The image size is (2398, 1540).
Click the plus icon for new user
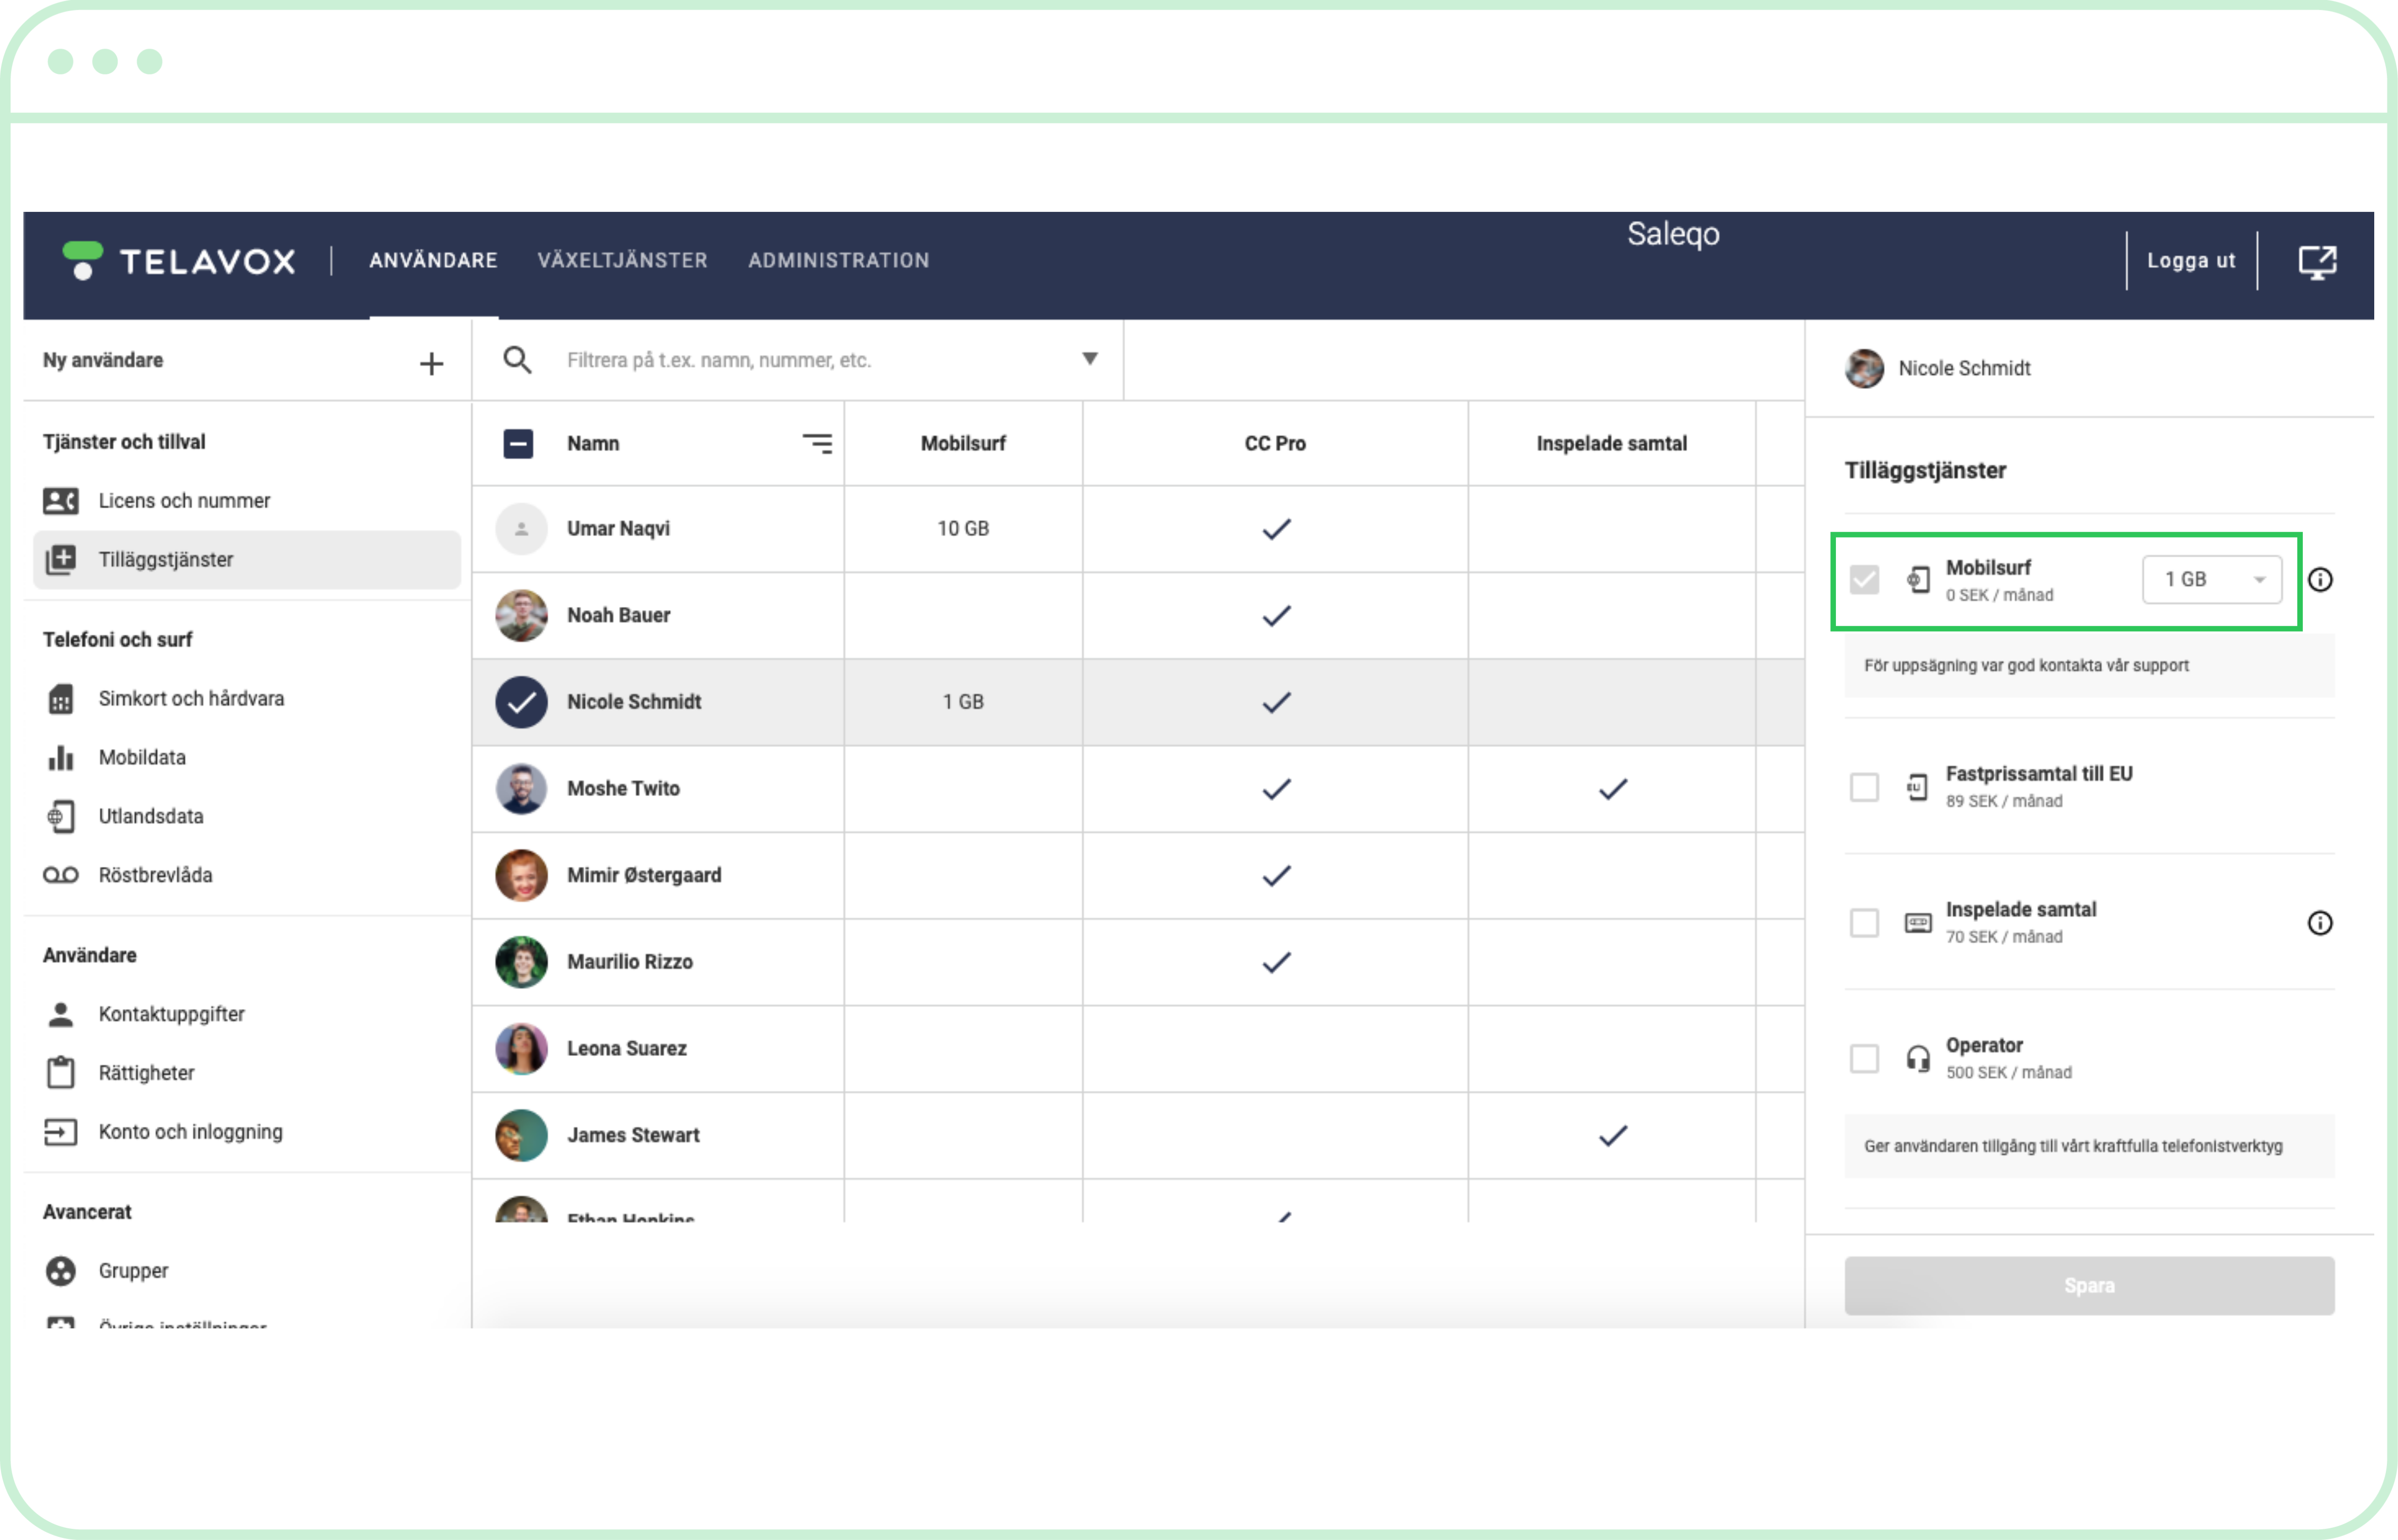coord(431,363)
